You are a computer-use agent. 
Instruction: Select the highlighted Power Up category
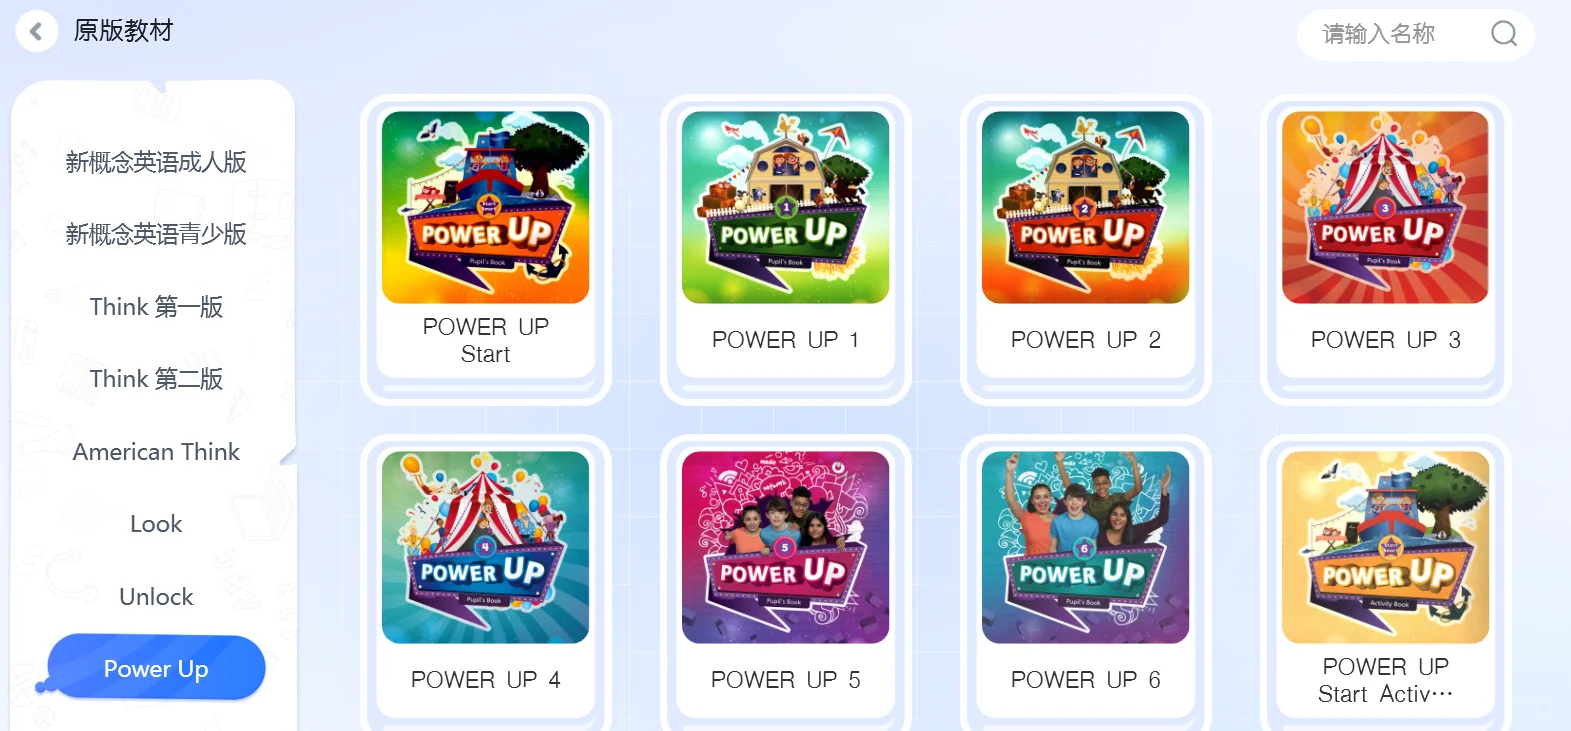156,667
